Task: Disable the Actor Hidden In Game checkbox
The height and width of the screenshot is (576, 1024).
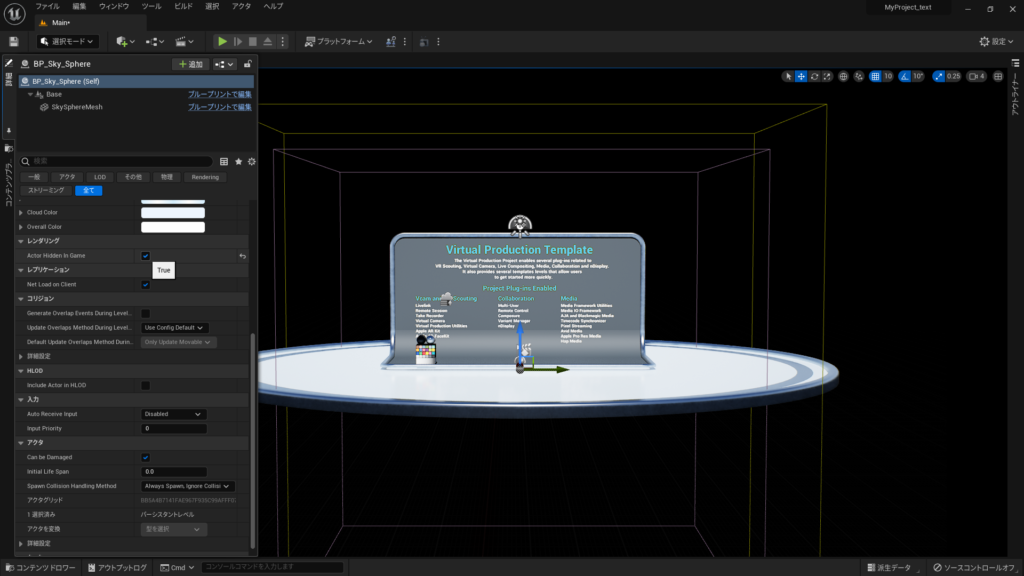Action: 144,256
